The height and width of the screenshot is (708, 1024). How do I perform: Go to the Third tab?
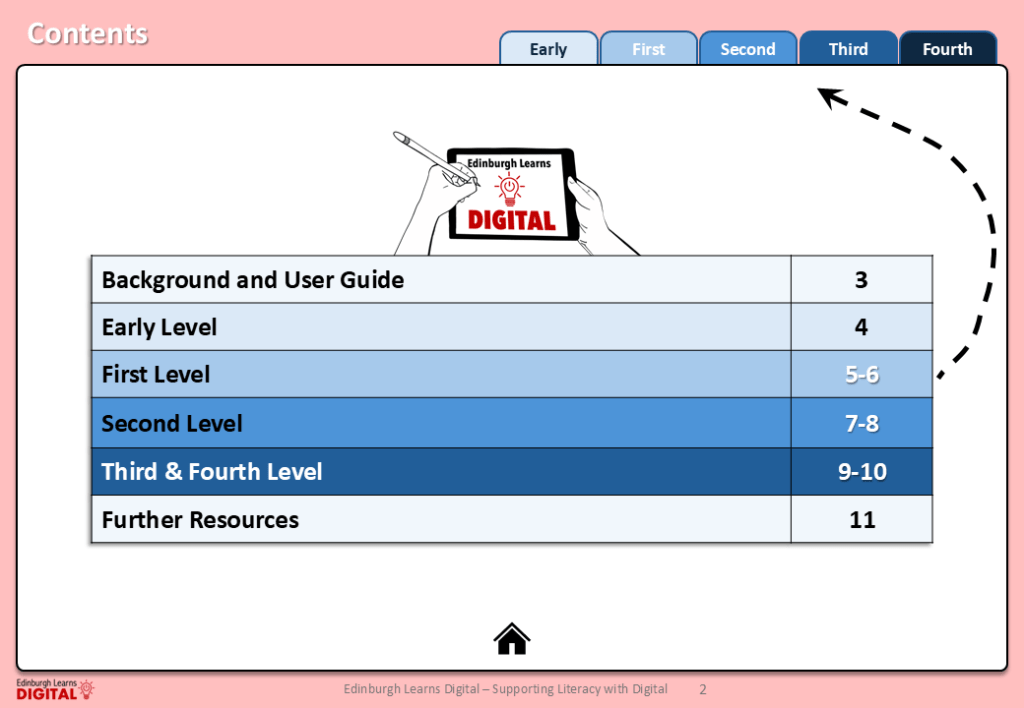point(848,49)
